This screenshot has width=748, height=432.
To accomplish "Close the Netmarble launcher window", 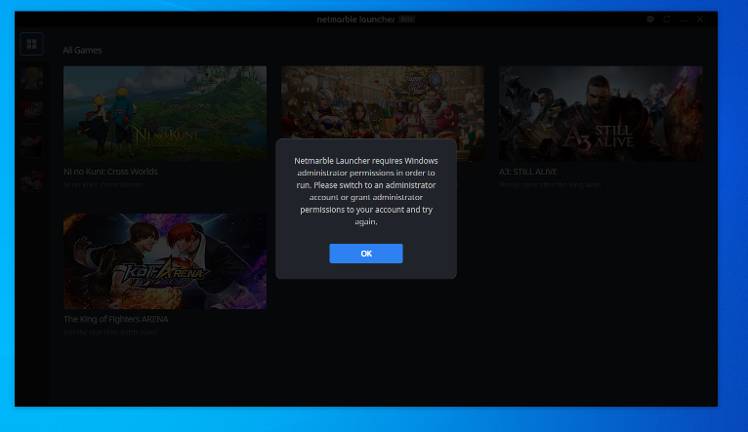I will (x=700, y=19).
